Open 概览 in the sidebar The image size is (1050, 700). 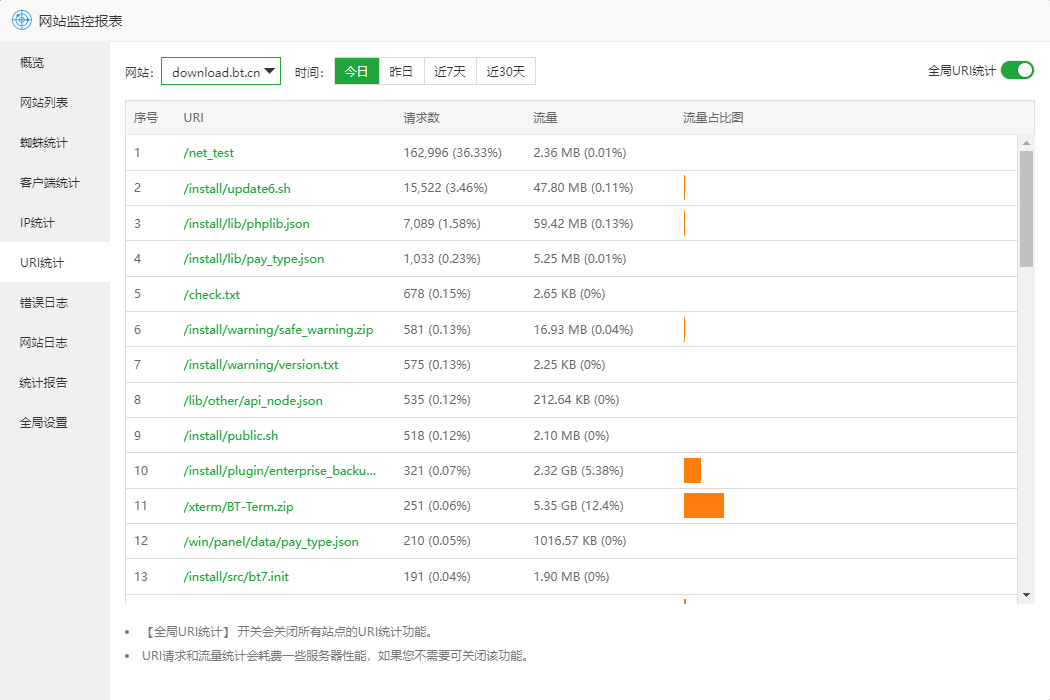tap(55, 62)
